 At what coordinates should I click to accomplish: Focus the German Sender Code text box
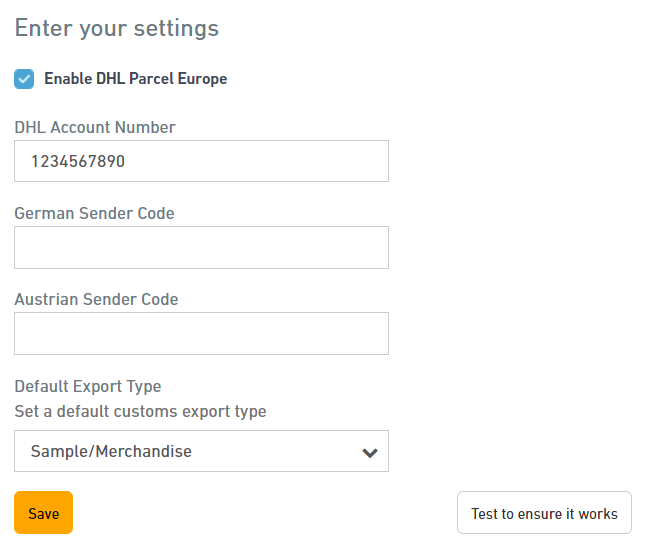pyautogui.click(x=201, y=247)
